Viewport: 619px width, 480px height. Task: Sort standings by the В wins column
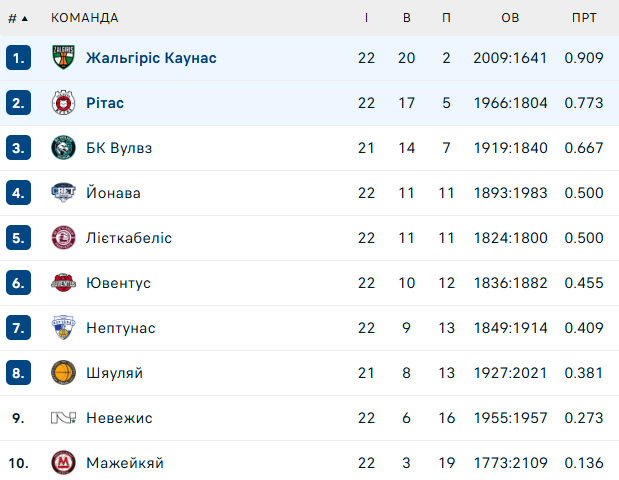[406, 18]
